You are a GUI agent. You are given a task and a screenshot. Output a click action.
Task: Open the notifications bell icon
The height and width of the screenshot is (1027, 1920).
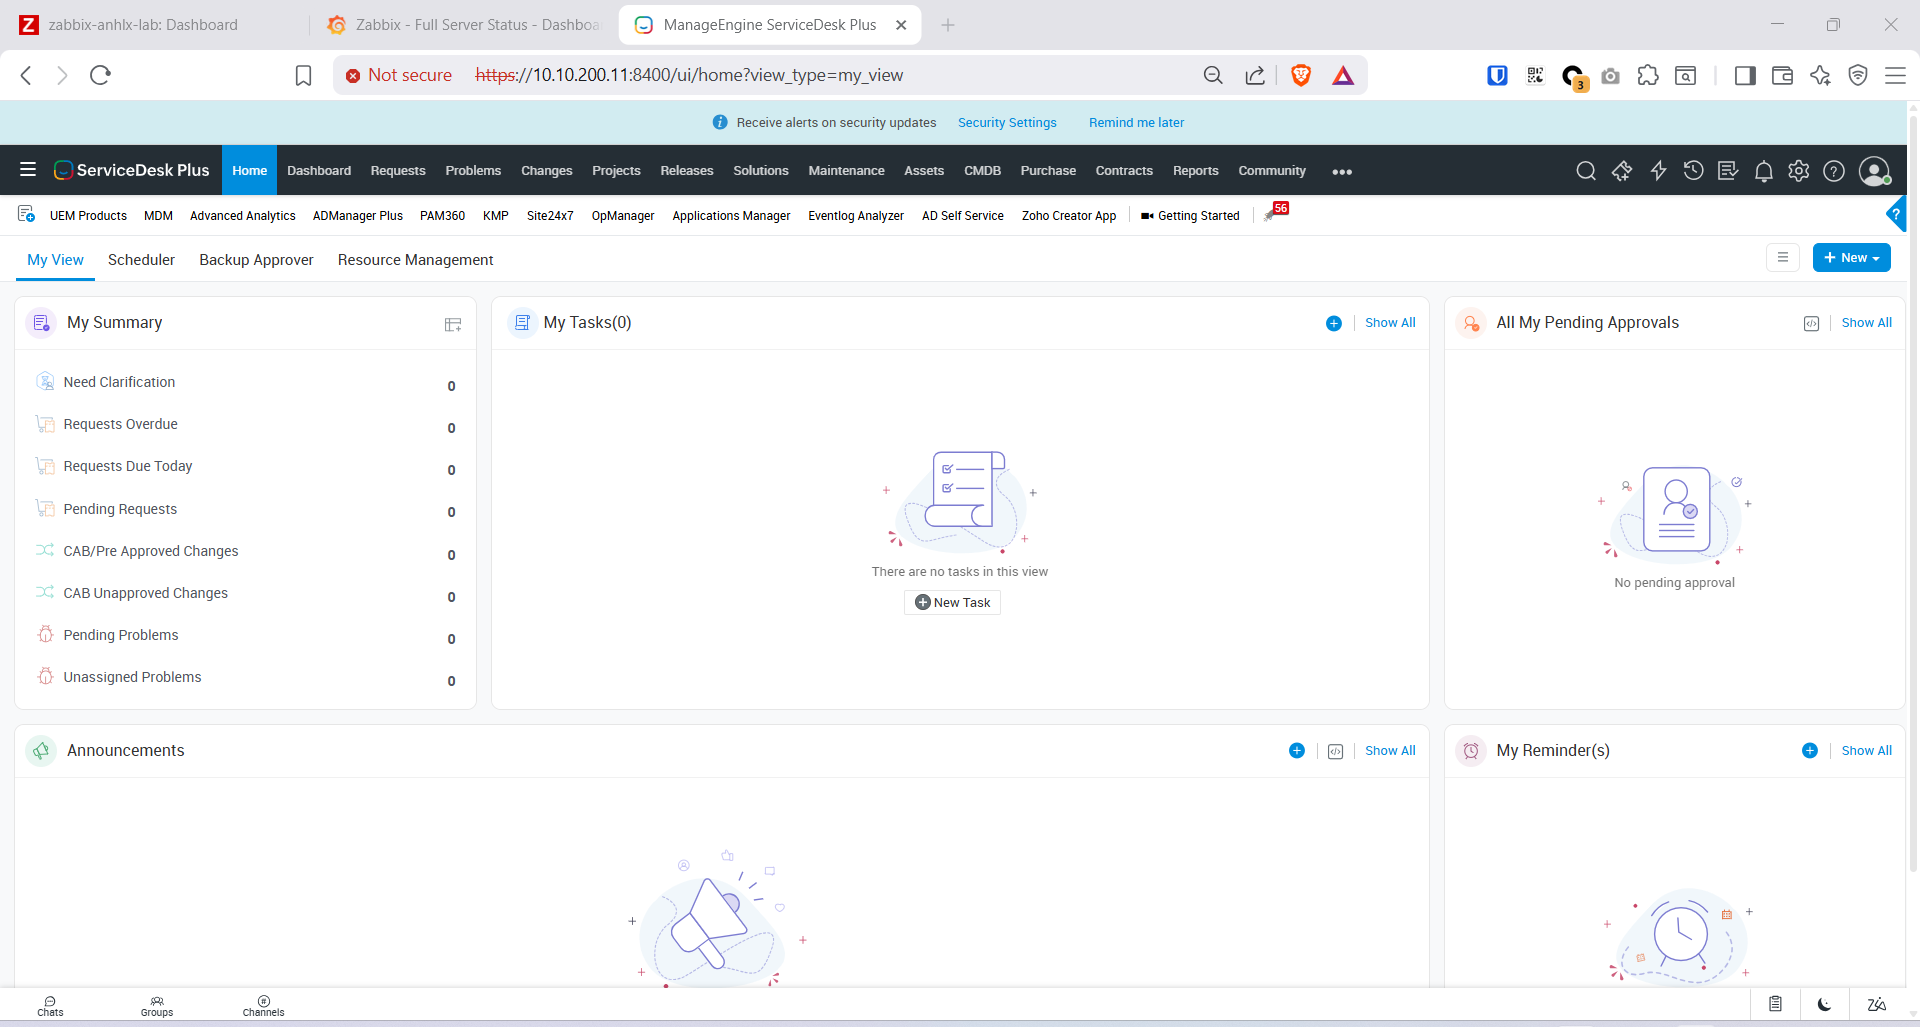tap(1764, 171)
